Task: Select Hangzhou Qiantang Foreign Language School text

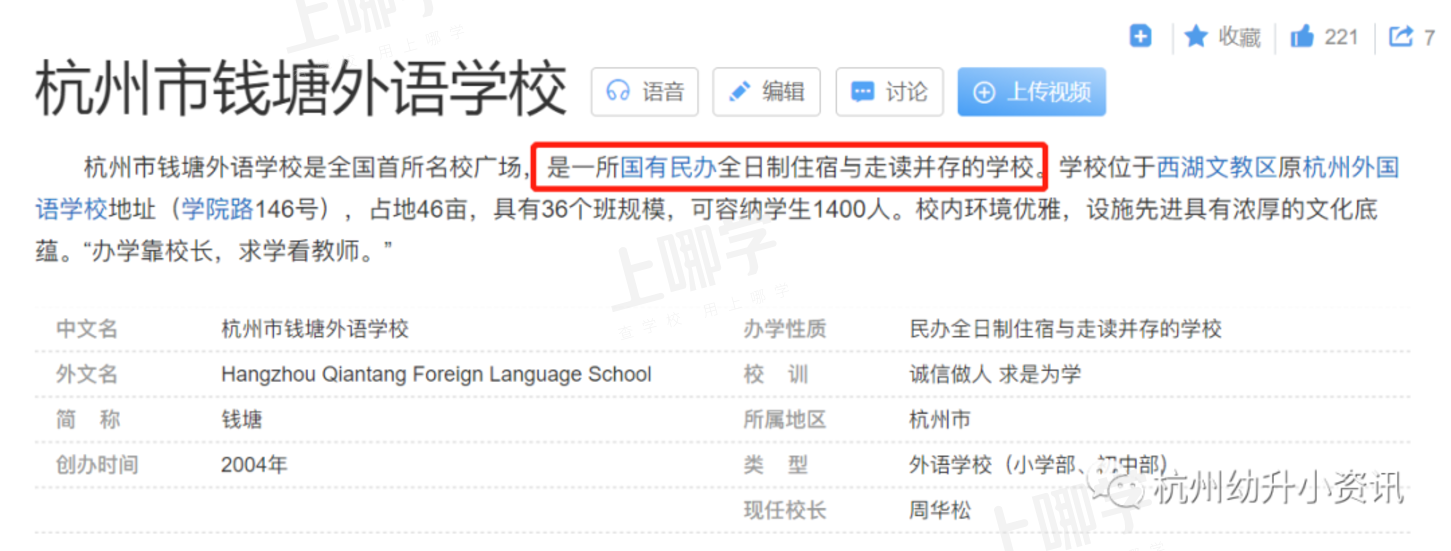Action: click(436, 375)
